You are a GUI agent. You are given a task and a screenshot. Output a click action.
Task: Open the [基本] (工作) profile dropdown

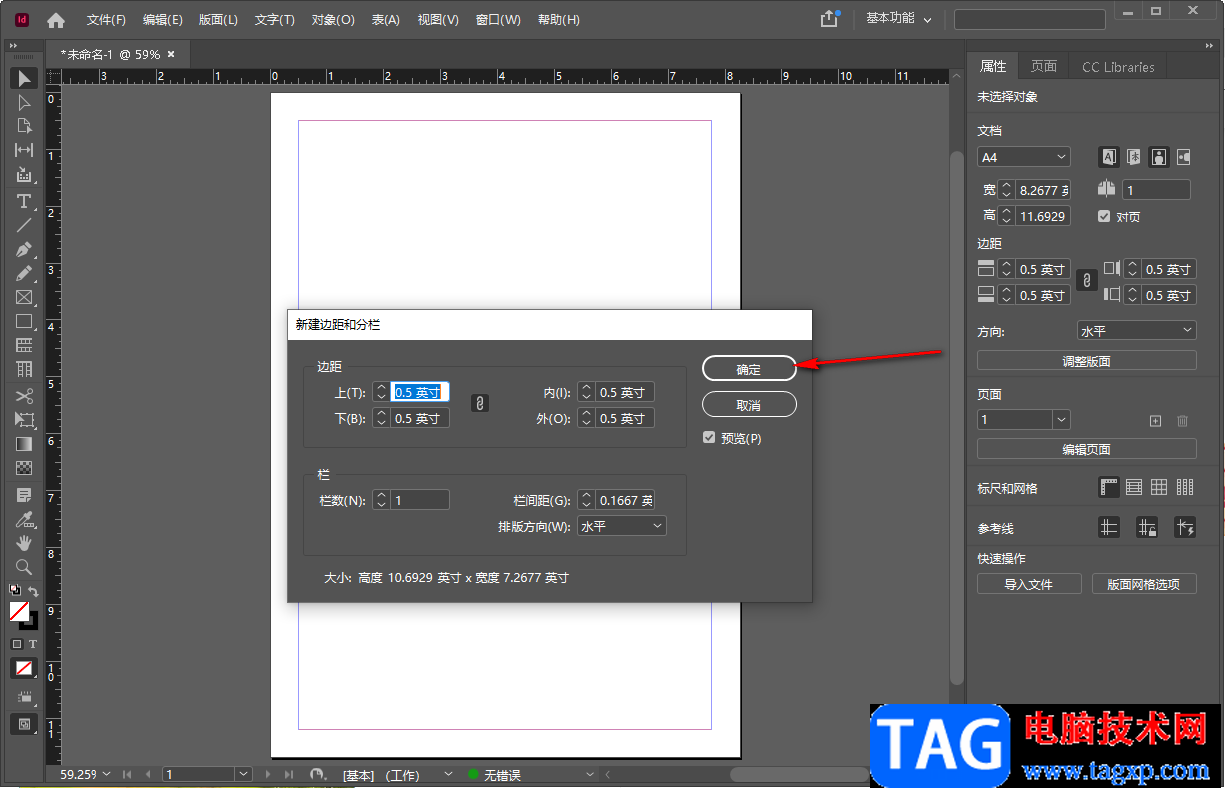[x=448, y=775]
